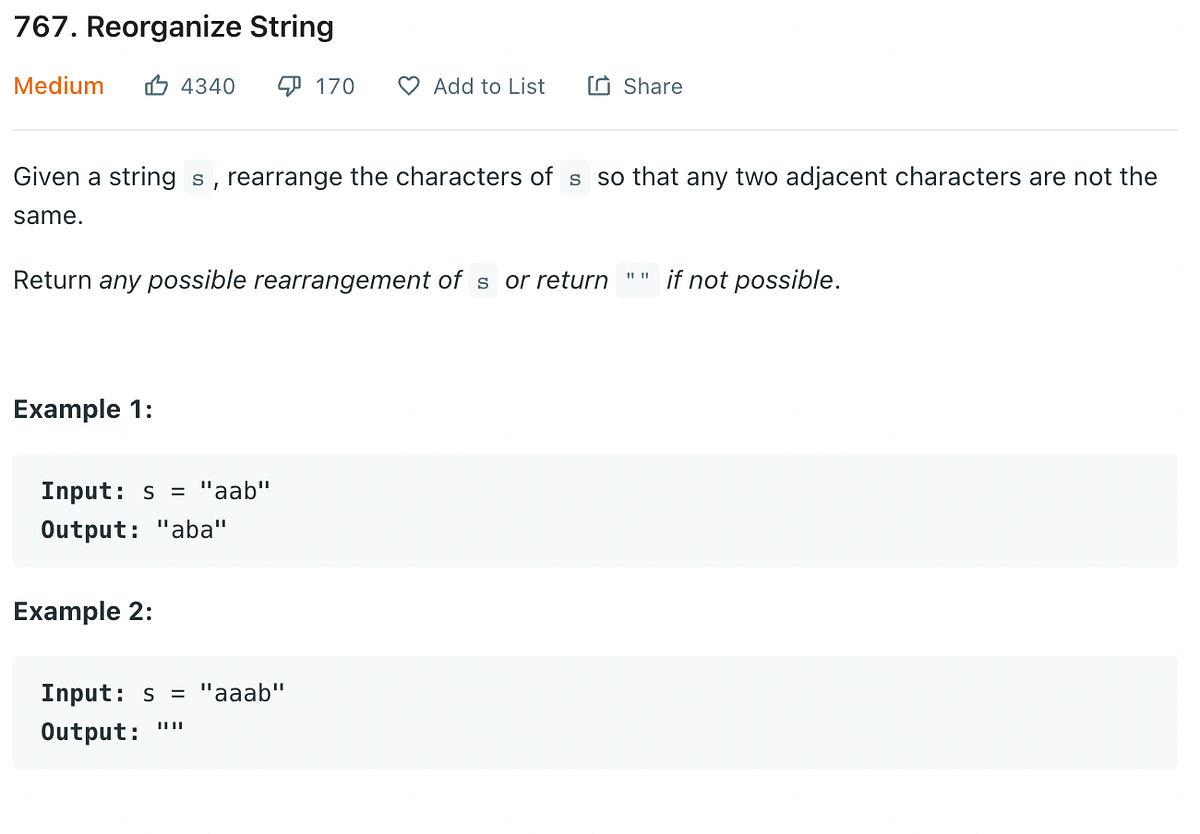Click the second 's' code badge after 'characters of'
Image resolution: width=1200 pixels, height=834 pixels.
pos(573,178)
